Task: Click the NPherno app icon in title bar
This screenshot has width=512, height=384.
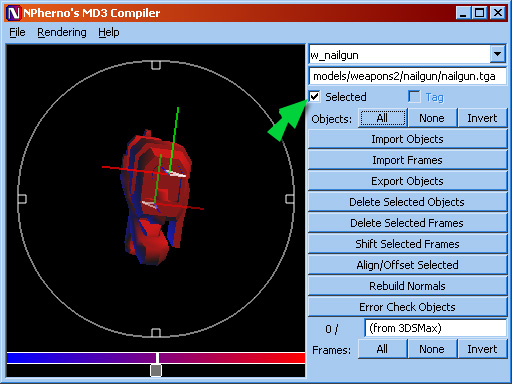Action: click(x=14, y=13)
